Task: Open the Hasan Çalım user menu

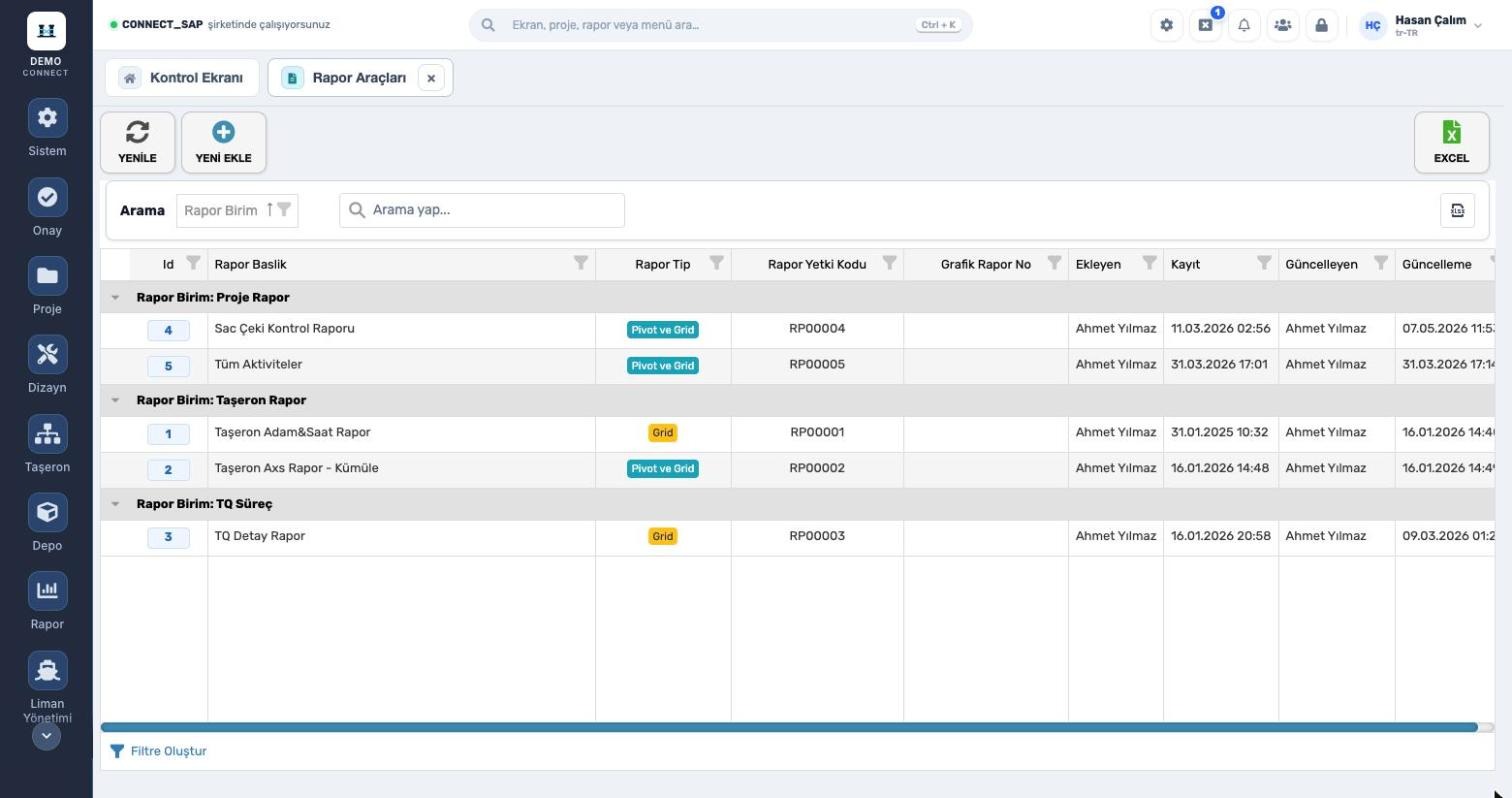Action: [1421, 25]
